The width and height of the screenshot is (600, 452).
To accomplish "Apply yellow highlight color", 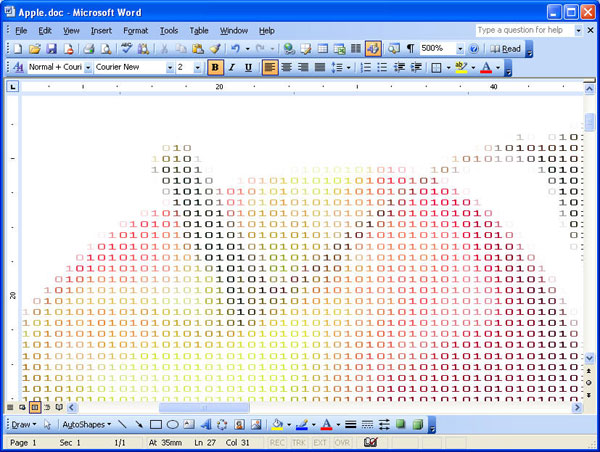I will point(461,67).
